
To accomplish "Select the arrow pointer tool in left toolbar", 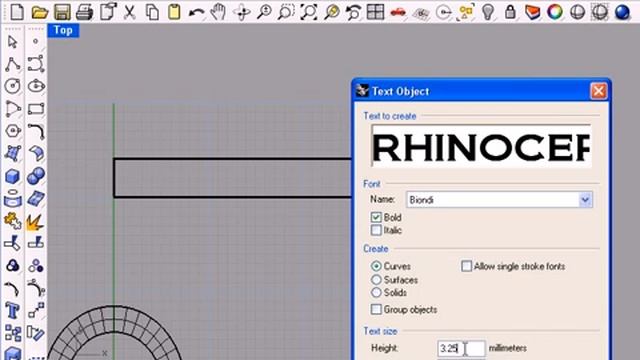I will (x=13, y=42).
